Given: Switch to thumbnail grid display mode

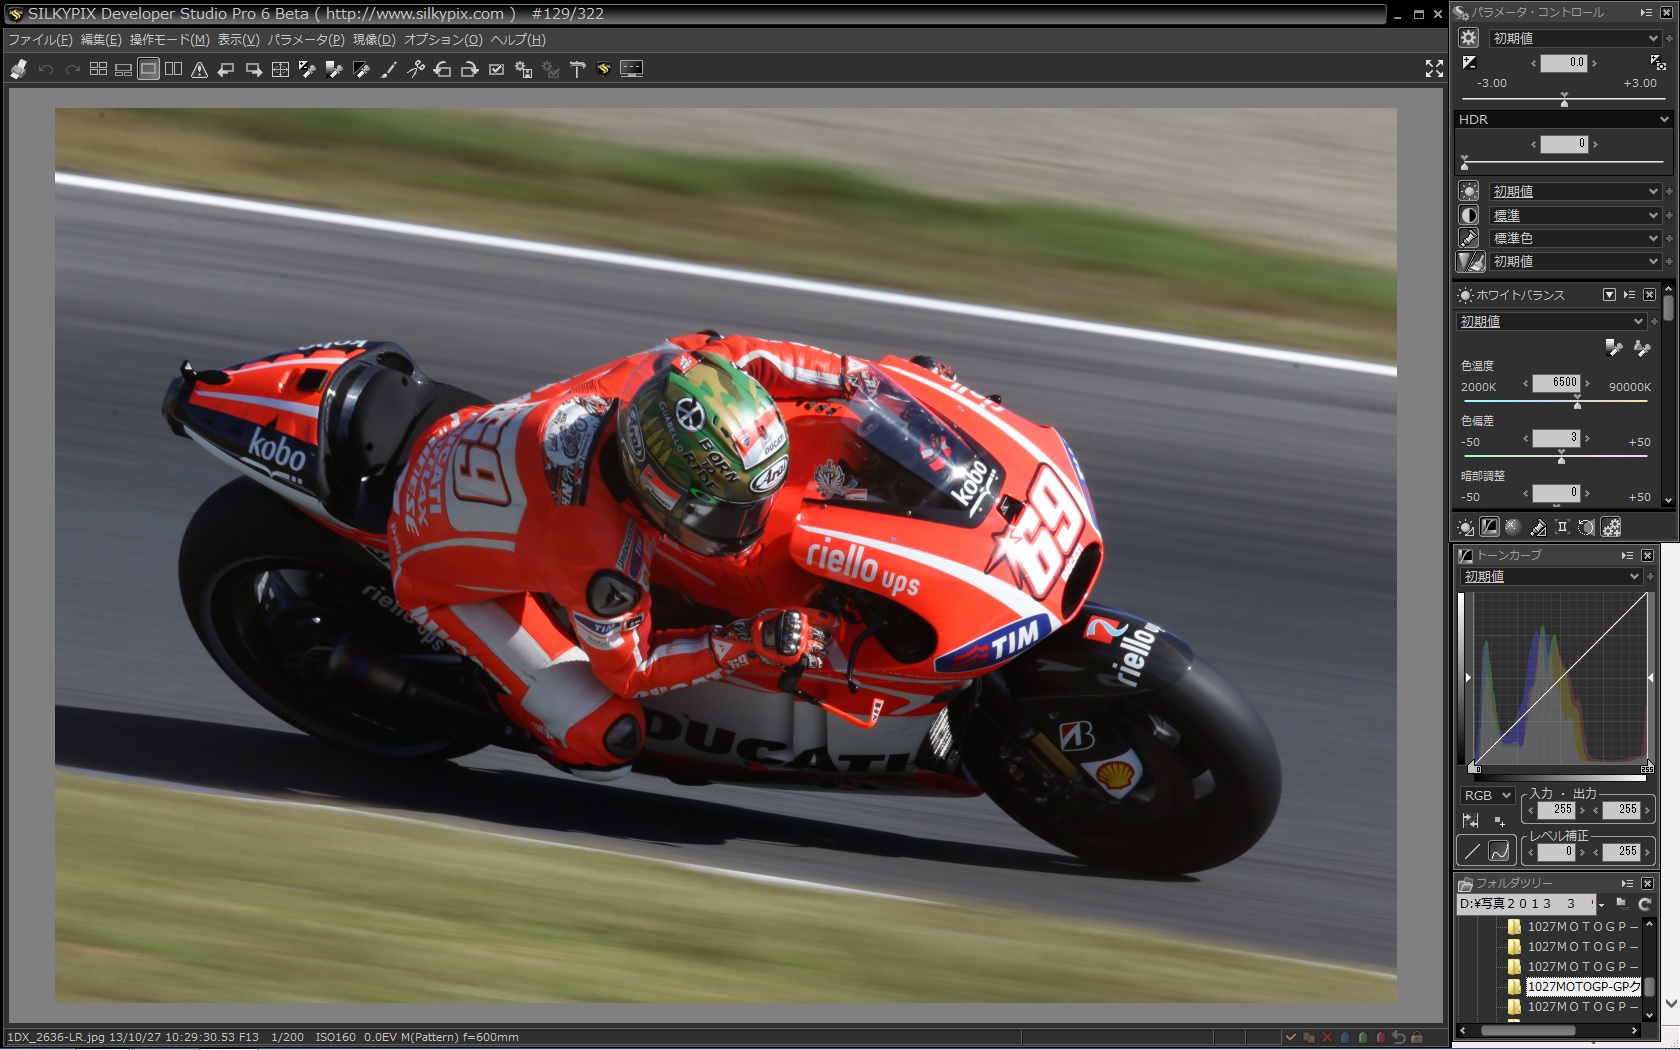Looking at the screenshot, I should pyautogui.click(x=98, y=69).
